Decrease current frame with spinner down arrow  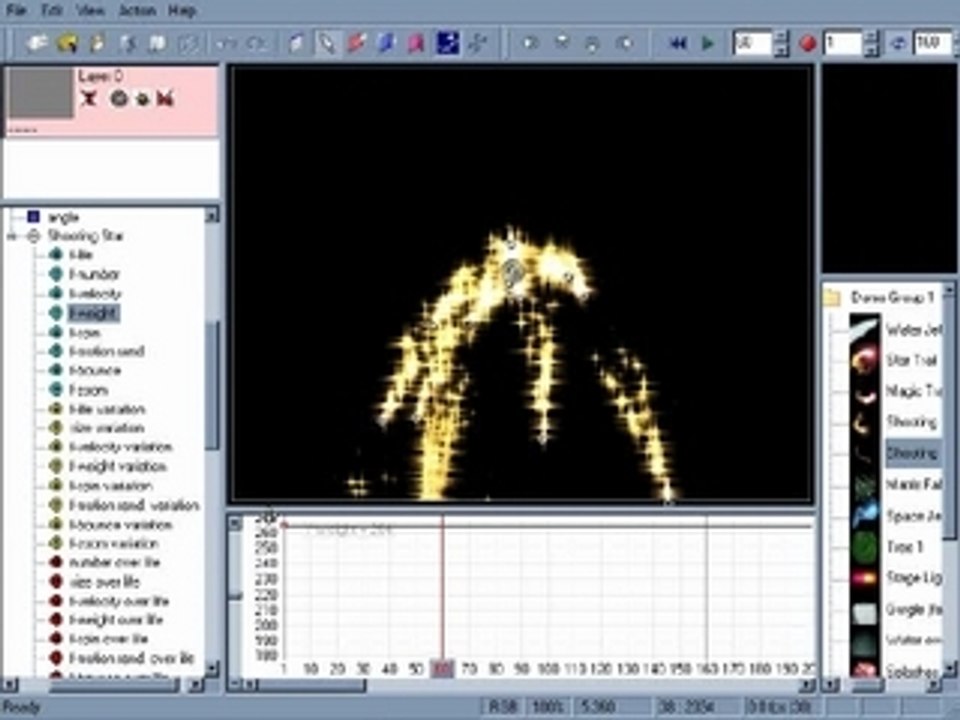coord(781,50)
